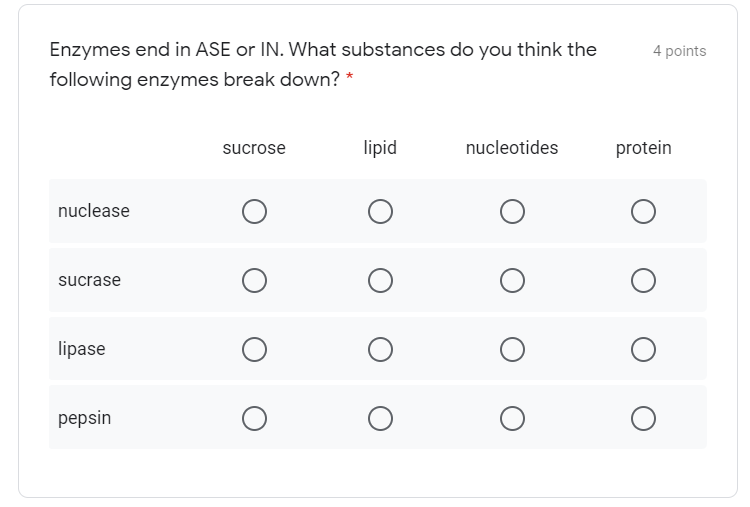Choose nucleotides for pepsin row

click(512, 417)
